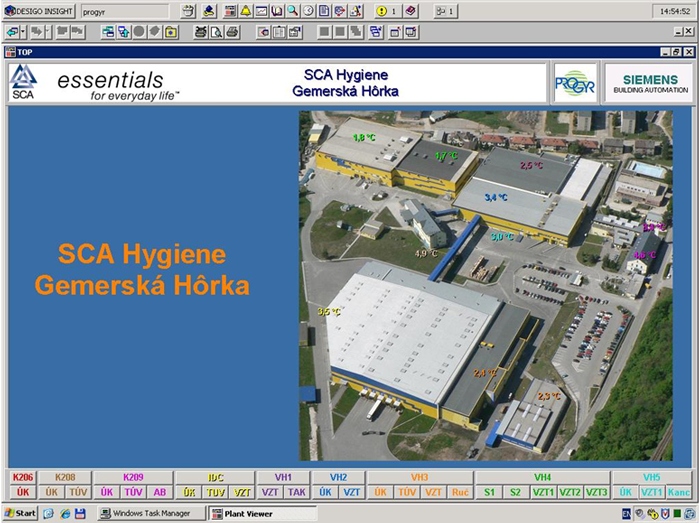
Task: Click the new window icon with red corner
Action: 395,32
